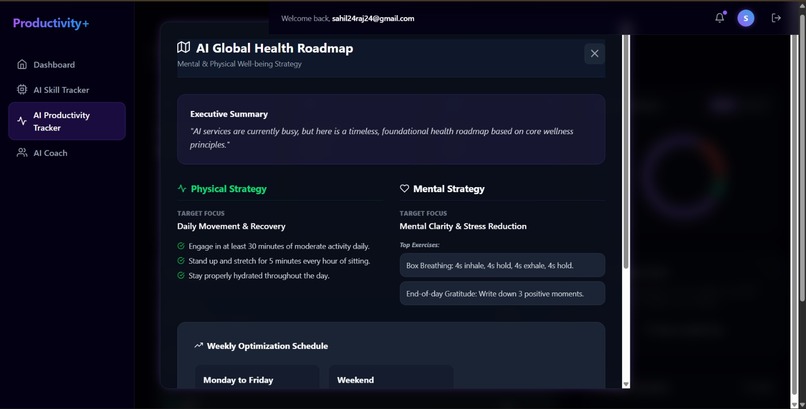Click the heart icon beside Mental Strategy
The height and width of the screenshot is (409, 806).
(x=405, y=189)
